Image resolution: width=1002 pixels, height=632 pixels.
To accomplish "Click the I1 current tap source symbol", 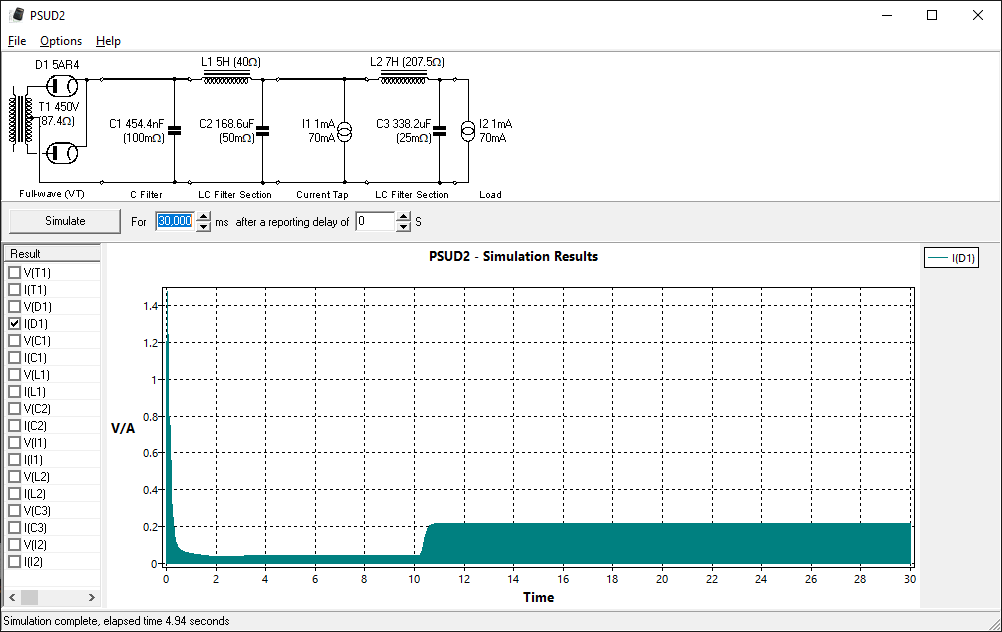I will (344, 131).
